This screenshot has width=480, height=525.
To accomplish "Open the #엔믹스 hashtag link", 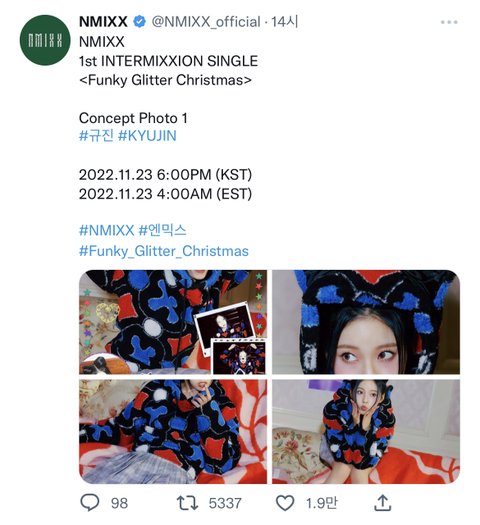I will click(x=162, y=230).
